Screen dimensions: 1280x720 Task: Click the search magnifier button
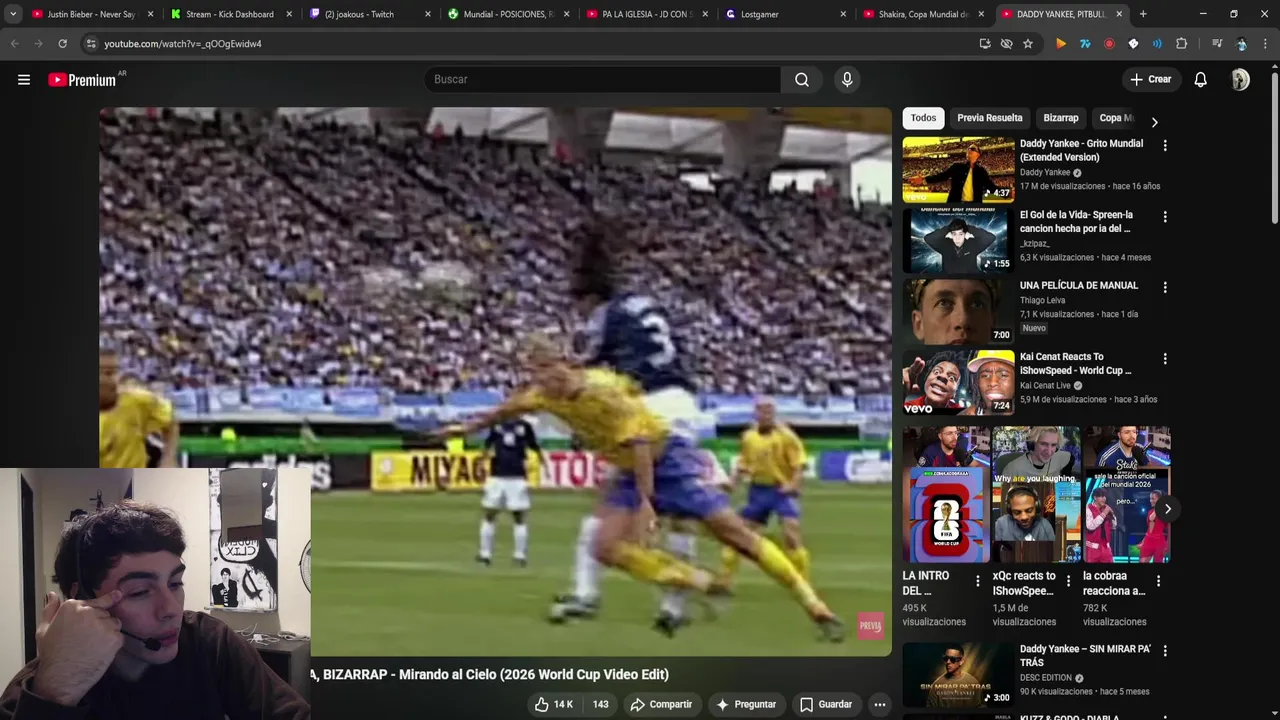pyautogui.click(x=802, y=80)
